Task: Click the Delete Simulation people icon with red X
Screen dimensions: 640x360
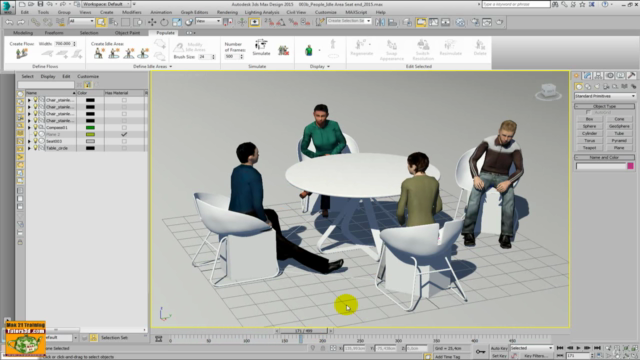Action: (283, 50)
